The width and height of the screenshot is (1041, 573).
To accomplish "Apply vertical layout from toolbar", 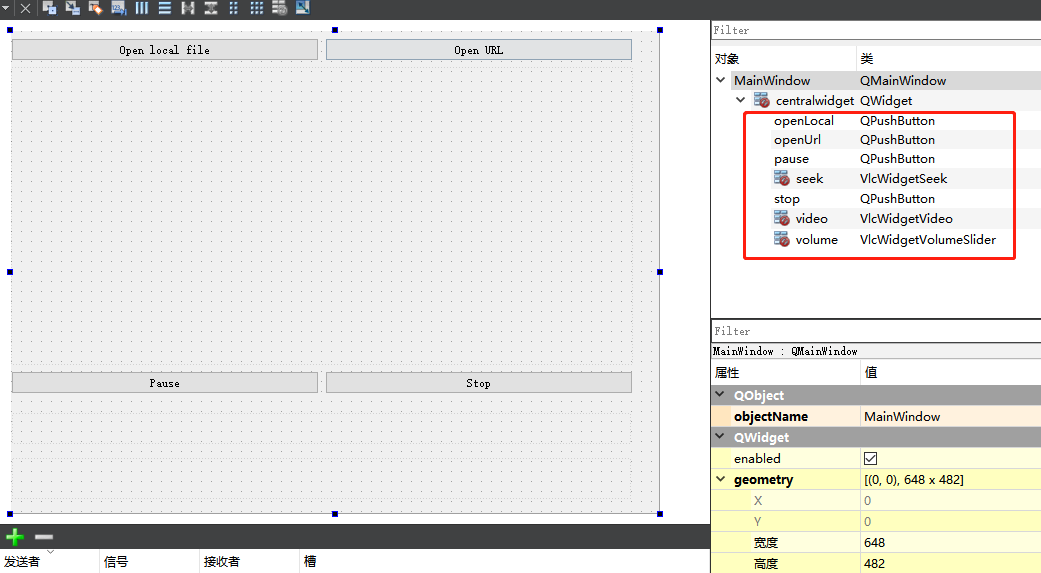I will click(x=165, y=8).
